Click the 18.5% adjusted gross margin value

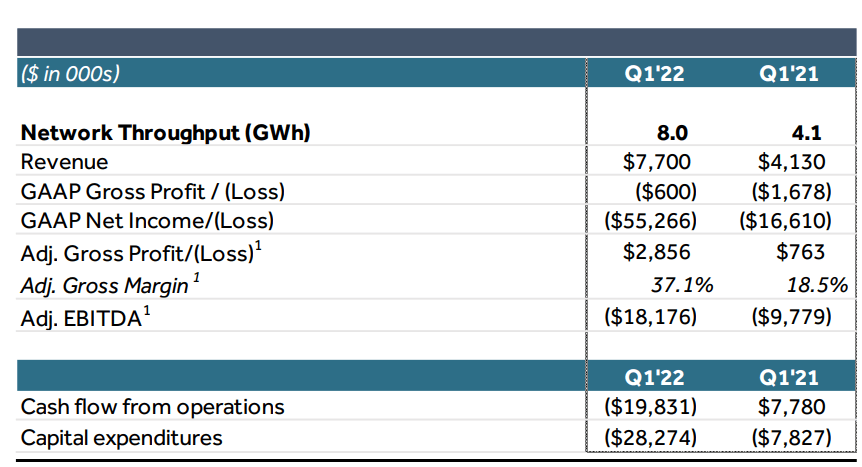coord(817,285)
